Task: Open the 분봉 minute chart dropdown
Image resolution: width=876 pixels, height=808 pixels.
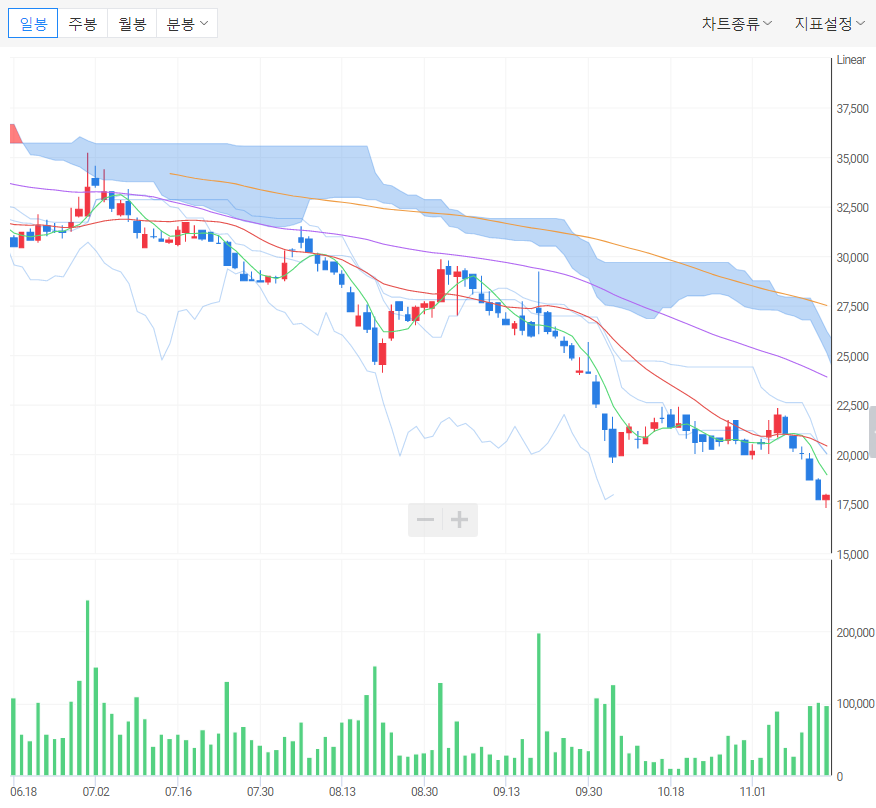Action: 187,23
